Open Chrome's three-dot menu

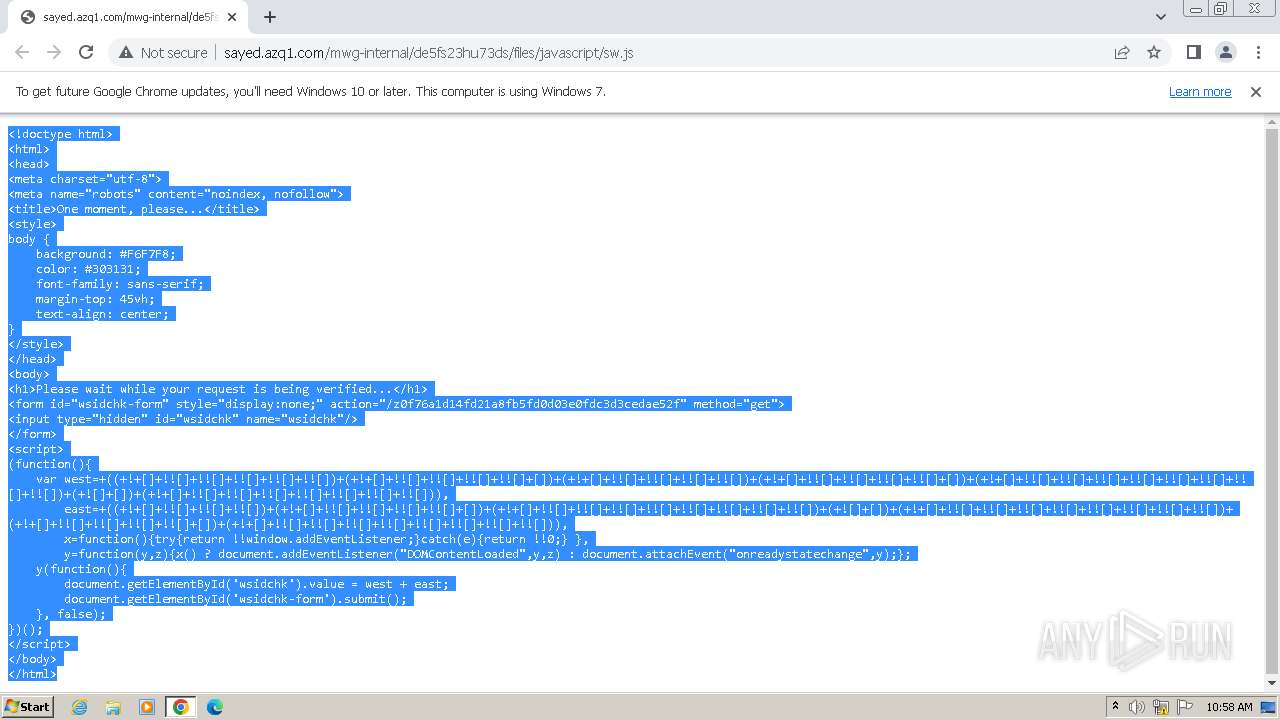[1256, 52]
